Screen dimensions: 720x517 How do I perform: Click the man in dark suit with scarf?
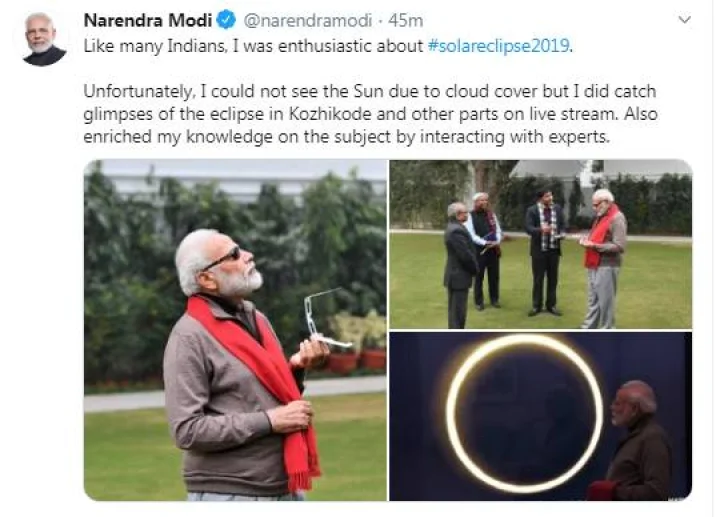point(545,251)
